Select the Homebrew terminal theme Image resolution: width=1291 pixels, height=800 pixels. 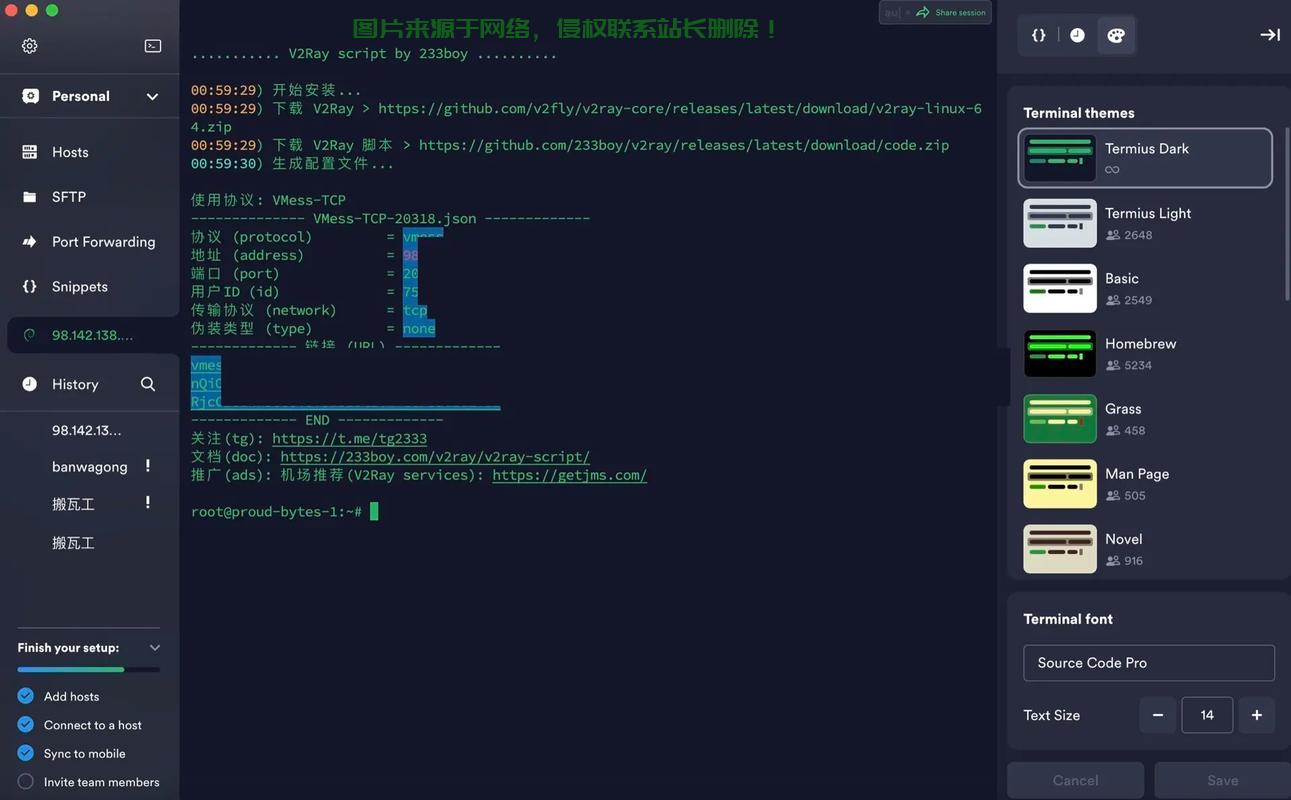(1145, 353)
